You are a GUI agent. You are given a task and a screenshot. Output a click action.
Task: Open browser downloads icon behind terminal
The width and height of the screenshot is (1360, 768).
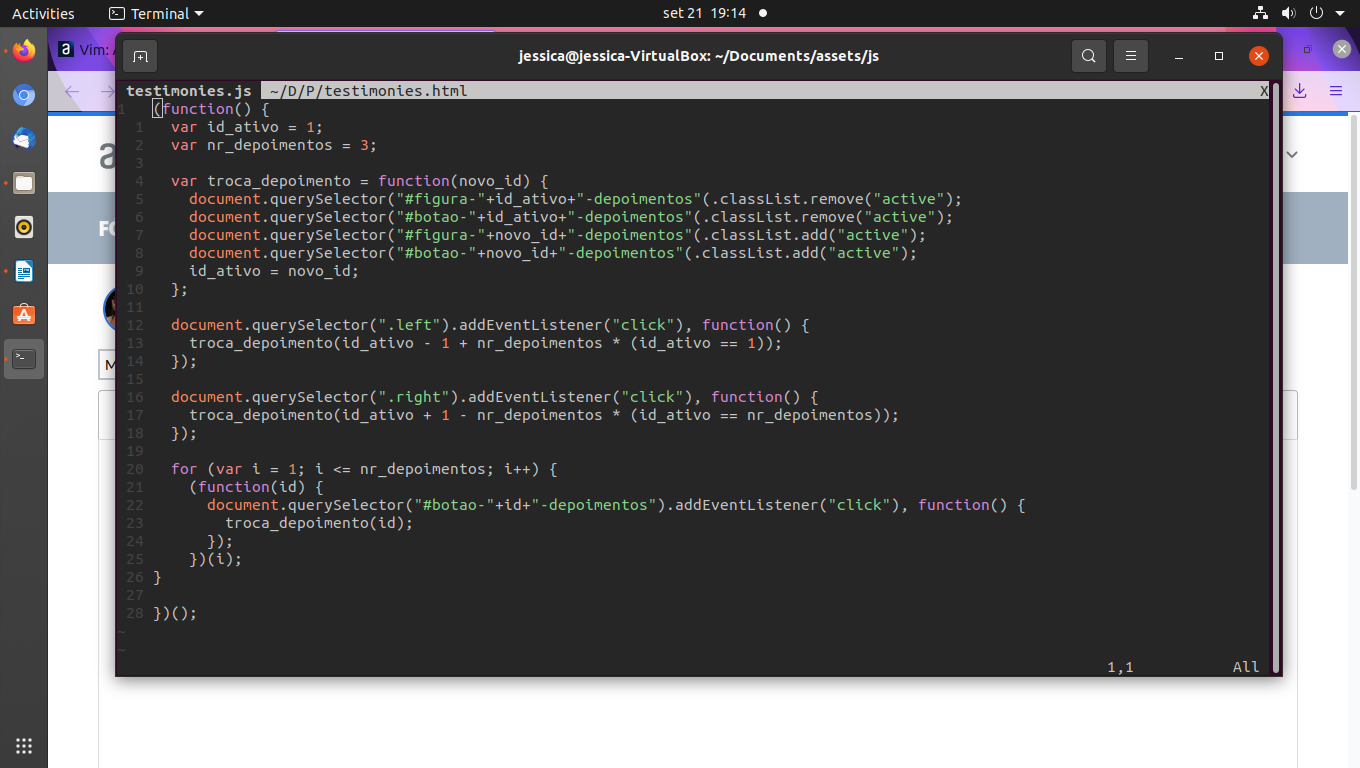1300,91
